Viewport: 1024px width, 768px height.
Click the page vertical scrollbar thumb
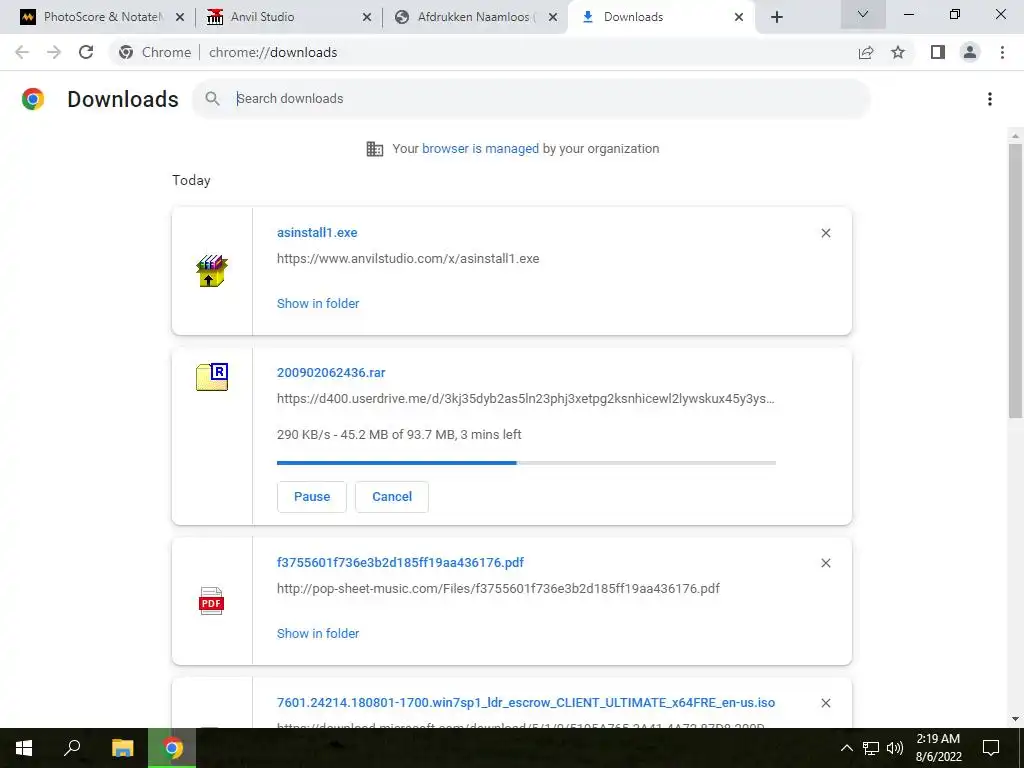(x=1015, y=281)
